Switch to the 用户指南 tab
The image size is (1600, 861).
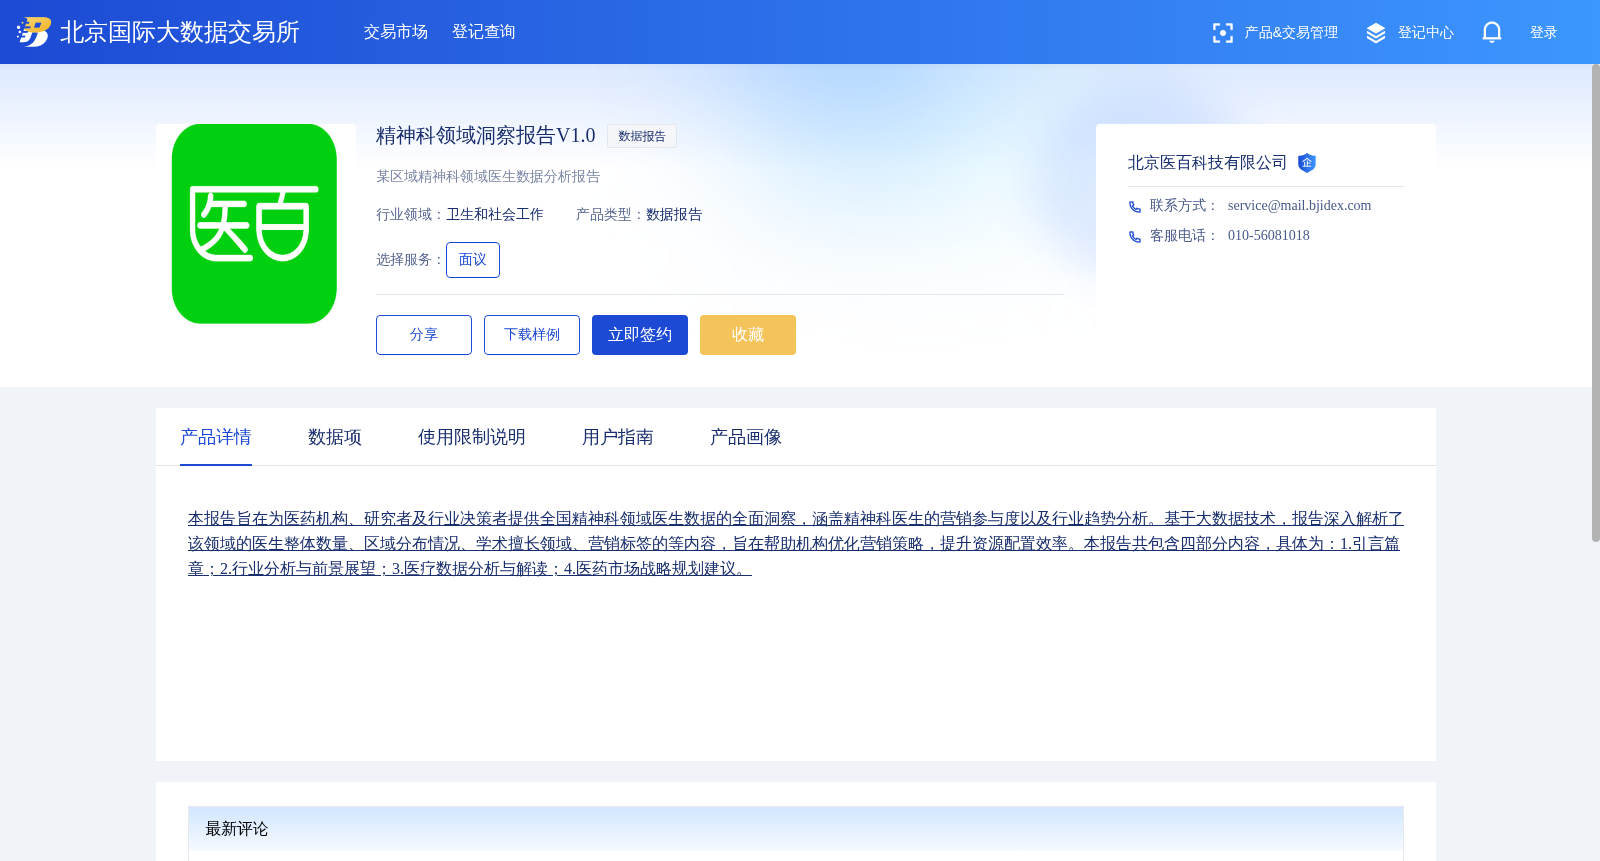click(618, 437)
